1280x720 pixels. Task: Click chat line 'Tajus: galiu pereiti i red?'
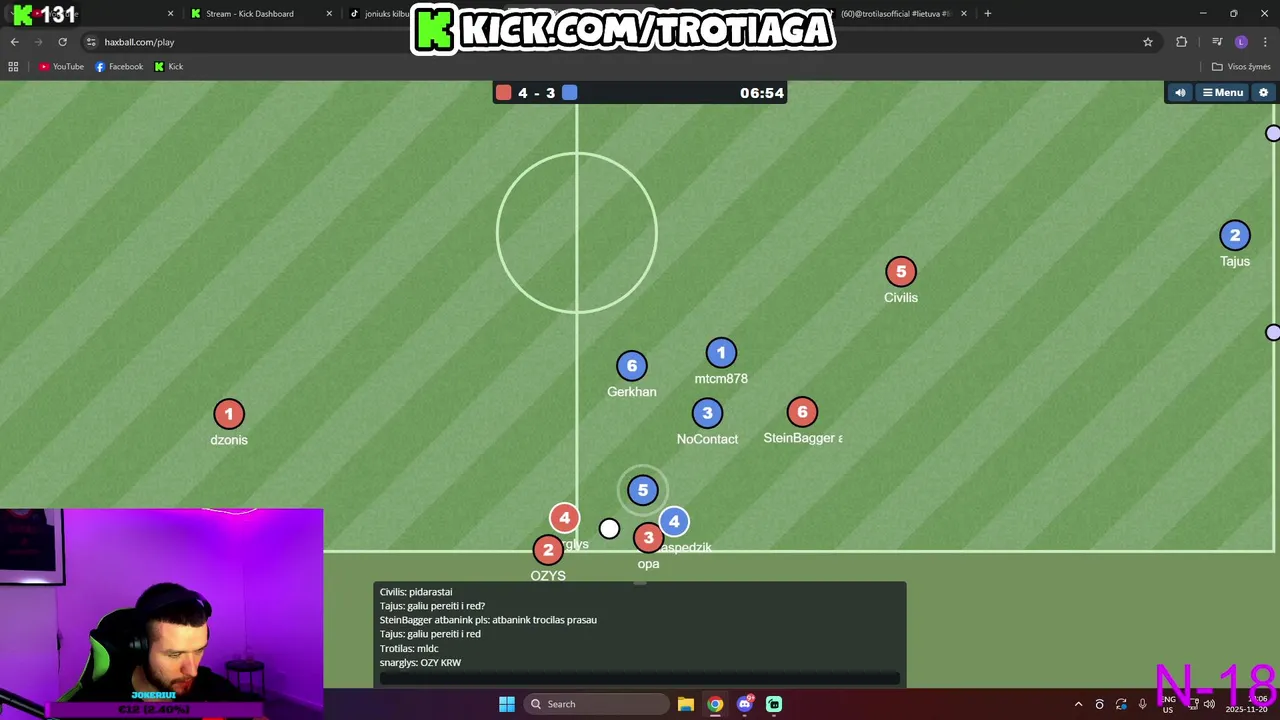(432, 606)
